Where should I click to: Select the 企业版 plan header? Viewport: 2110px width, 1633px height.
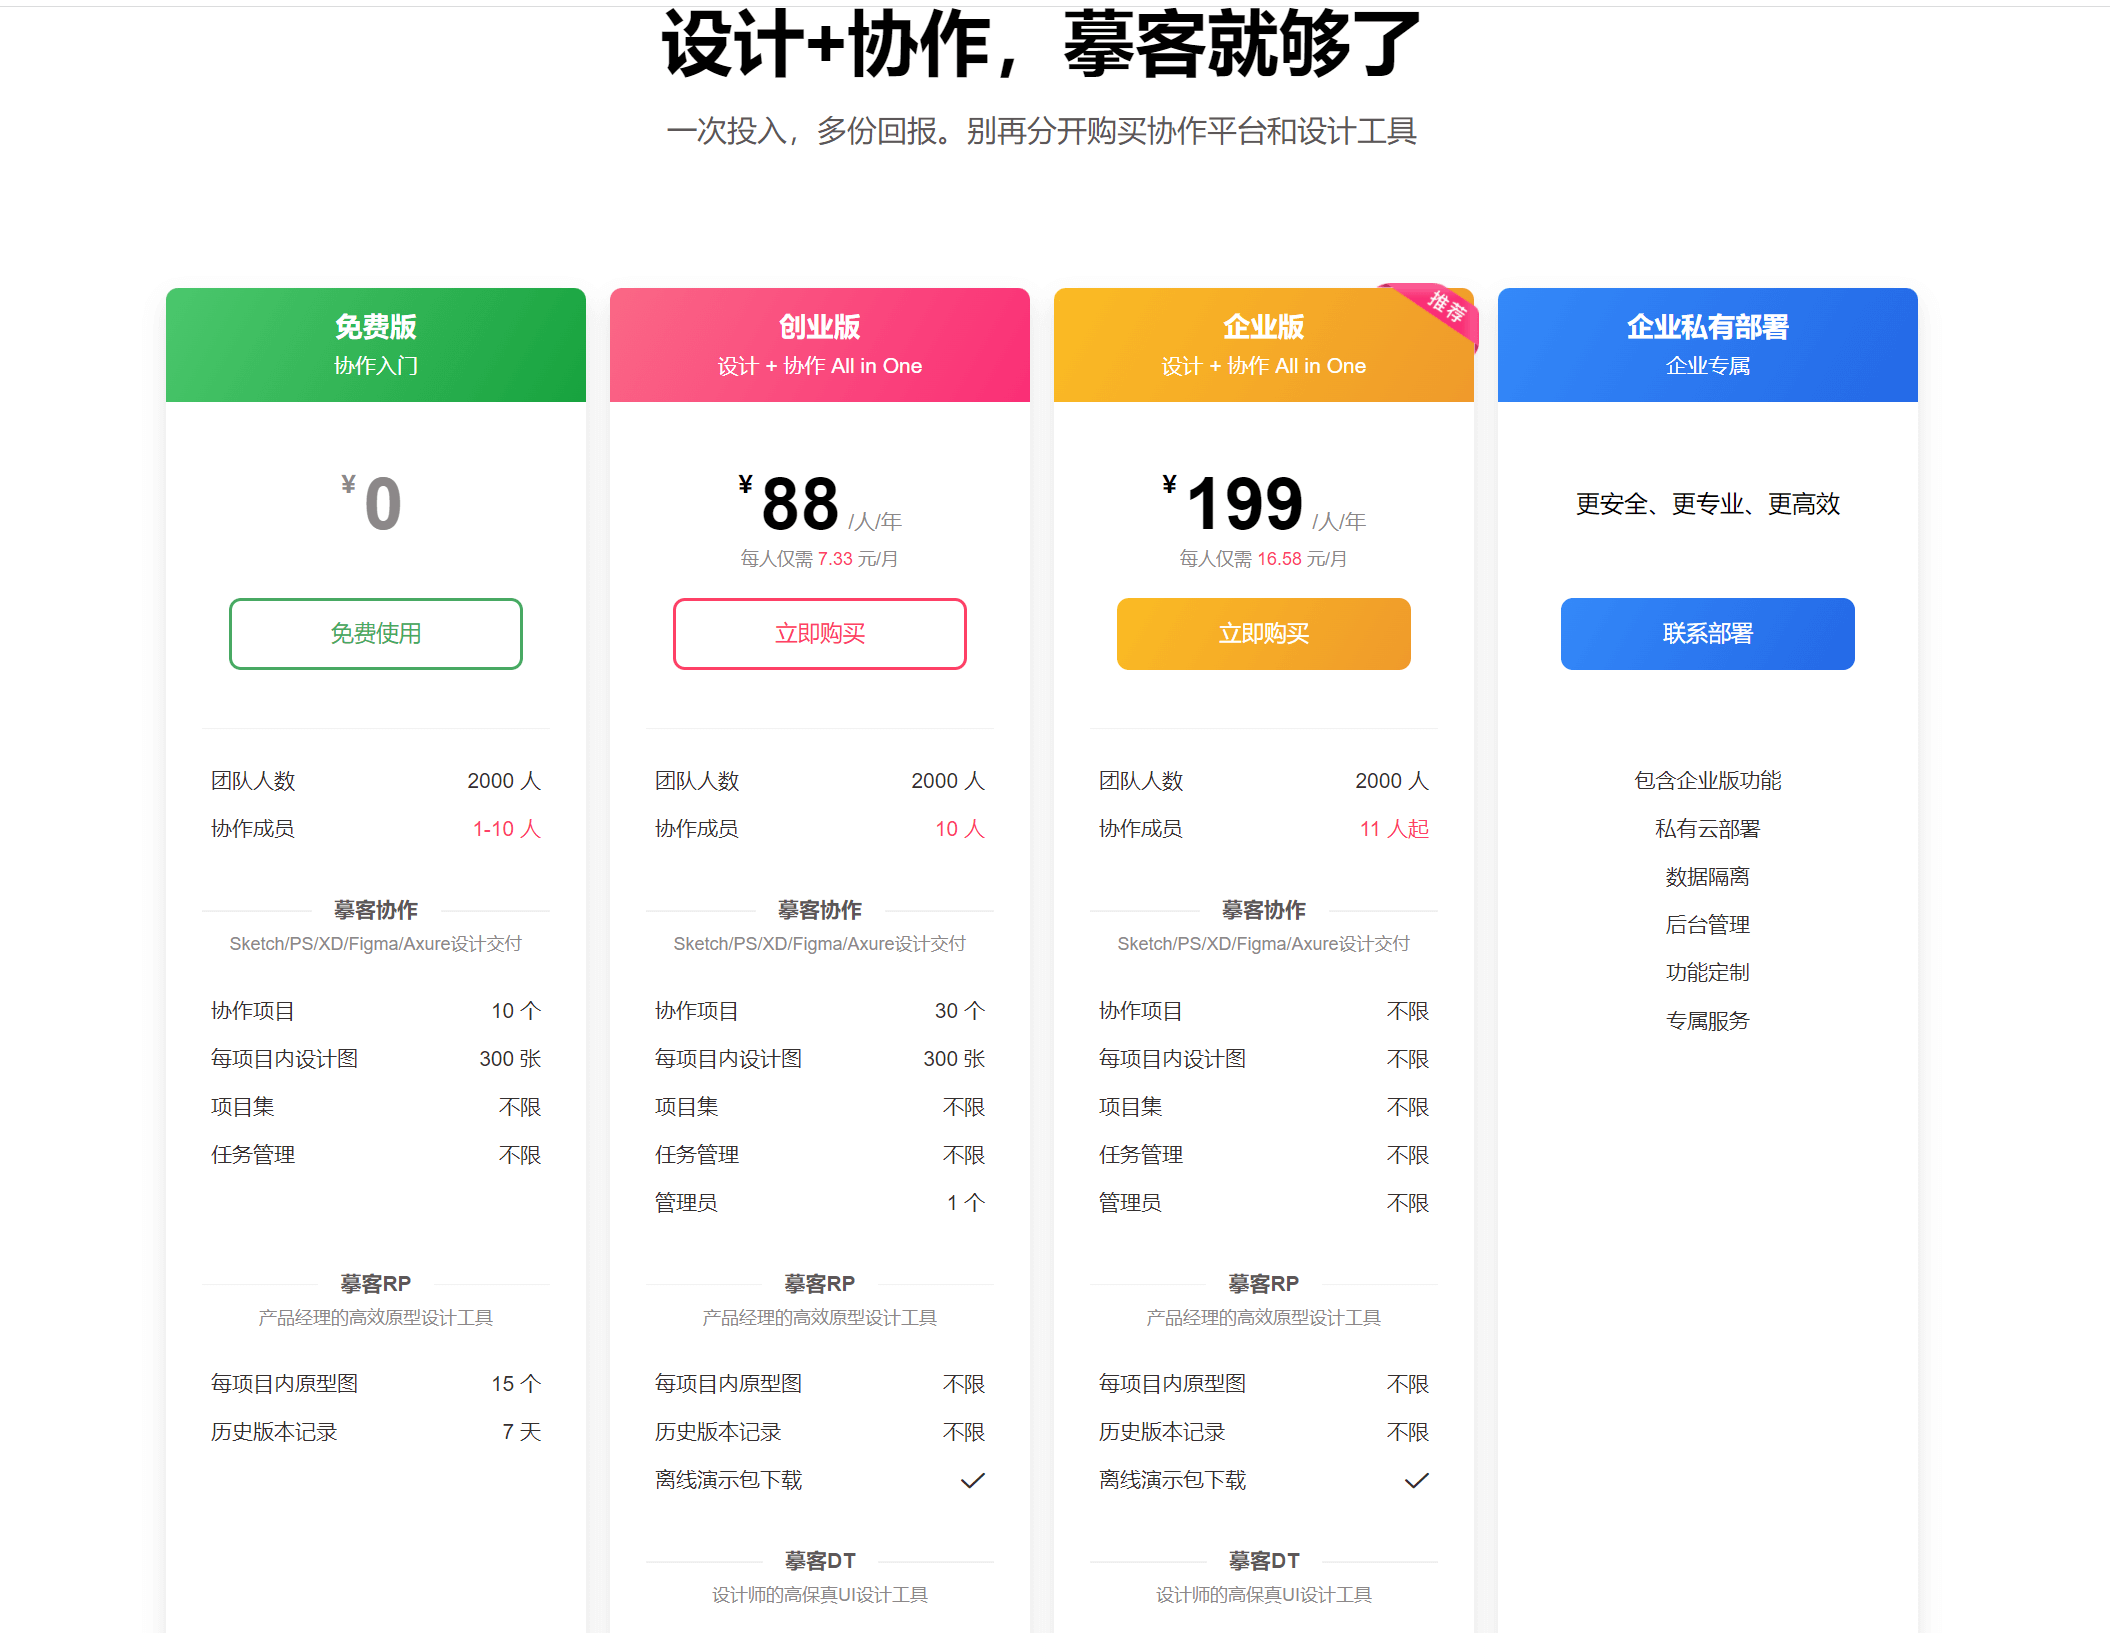pos(1264,345)
